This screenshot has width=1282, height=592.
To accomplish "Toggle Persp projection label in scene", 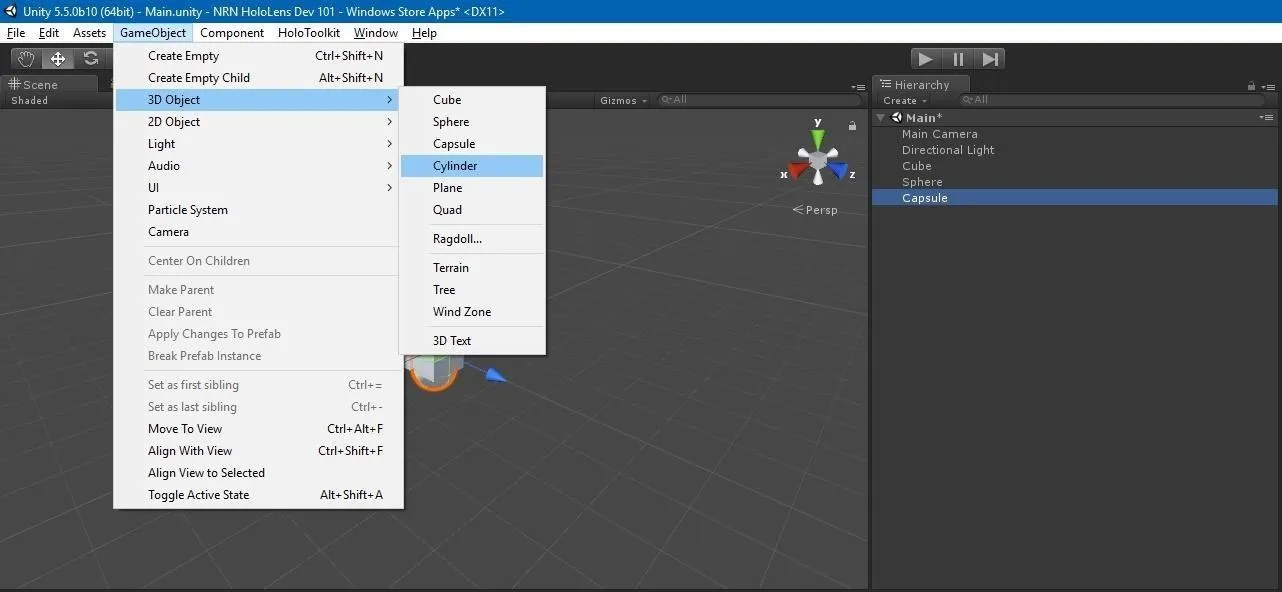I will coord(815,210).
